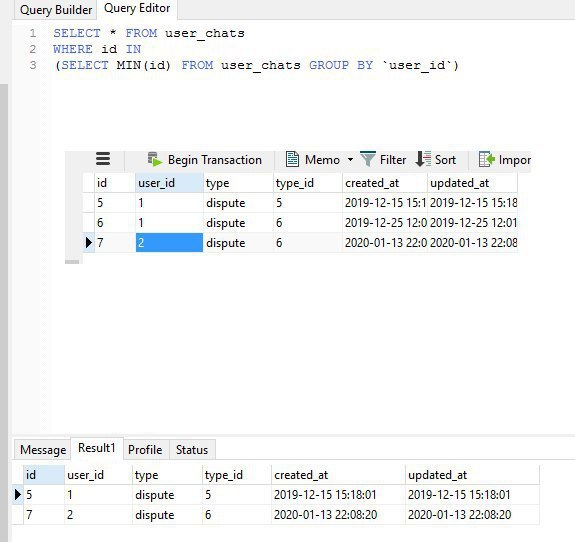Click created_at header in upper table
The image size is (575, 542).
coord(385,183)
